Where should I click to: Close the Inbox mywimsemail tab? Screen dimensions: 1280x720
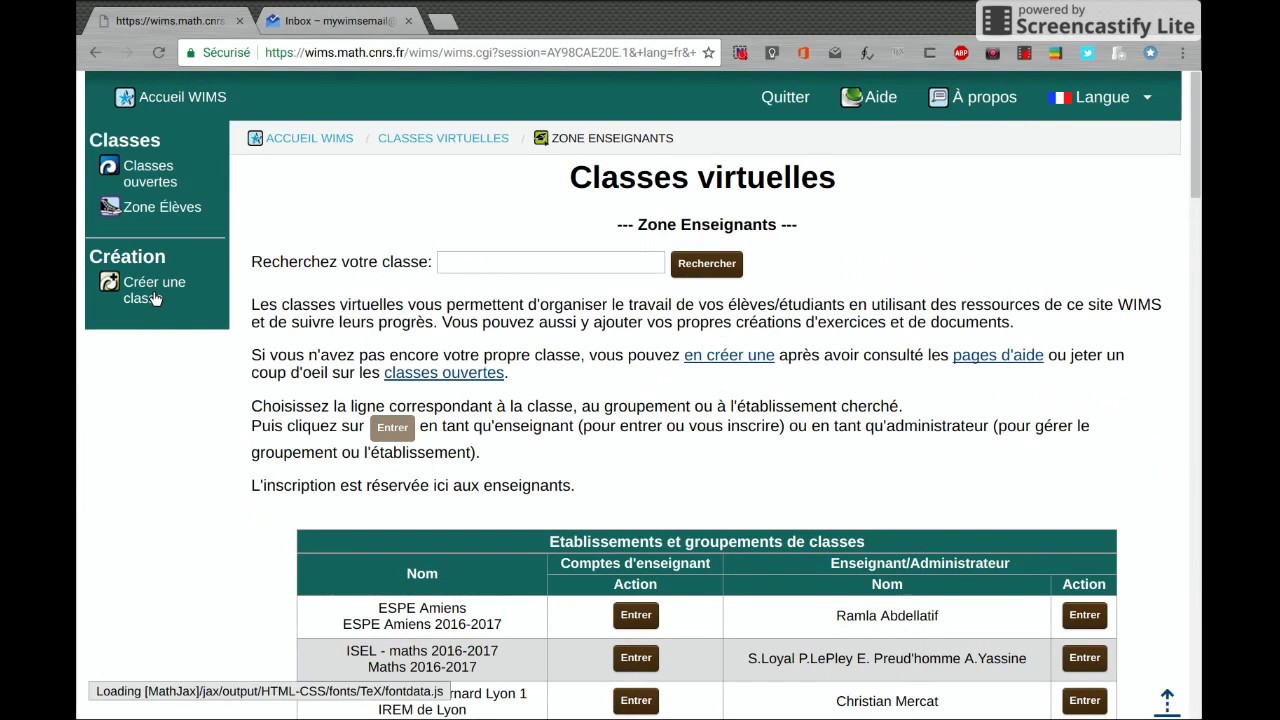click(408, 21)
